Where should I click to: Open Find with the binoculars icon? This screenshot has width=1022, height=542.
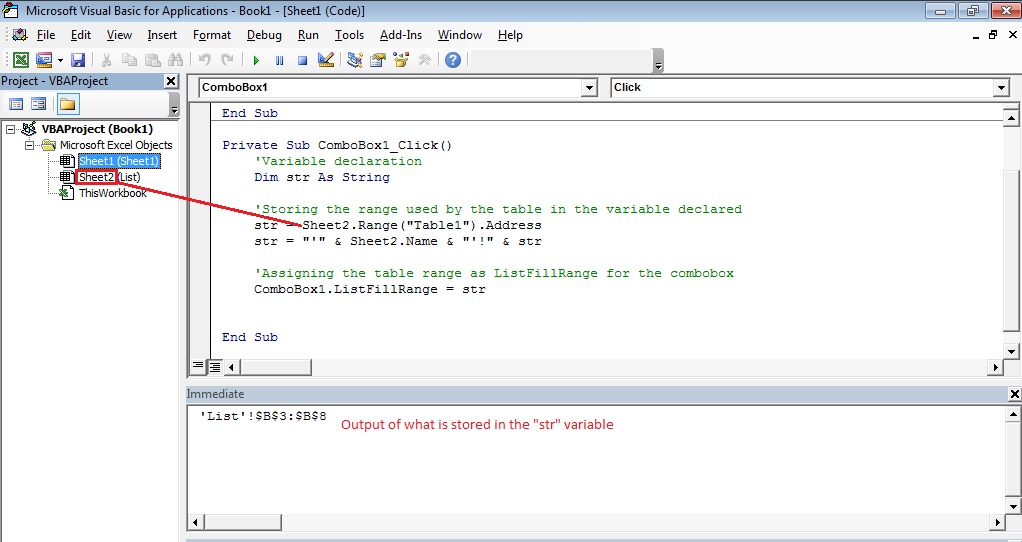coord(176,60)
